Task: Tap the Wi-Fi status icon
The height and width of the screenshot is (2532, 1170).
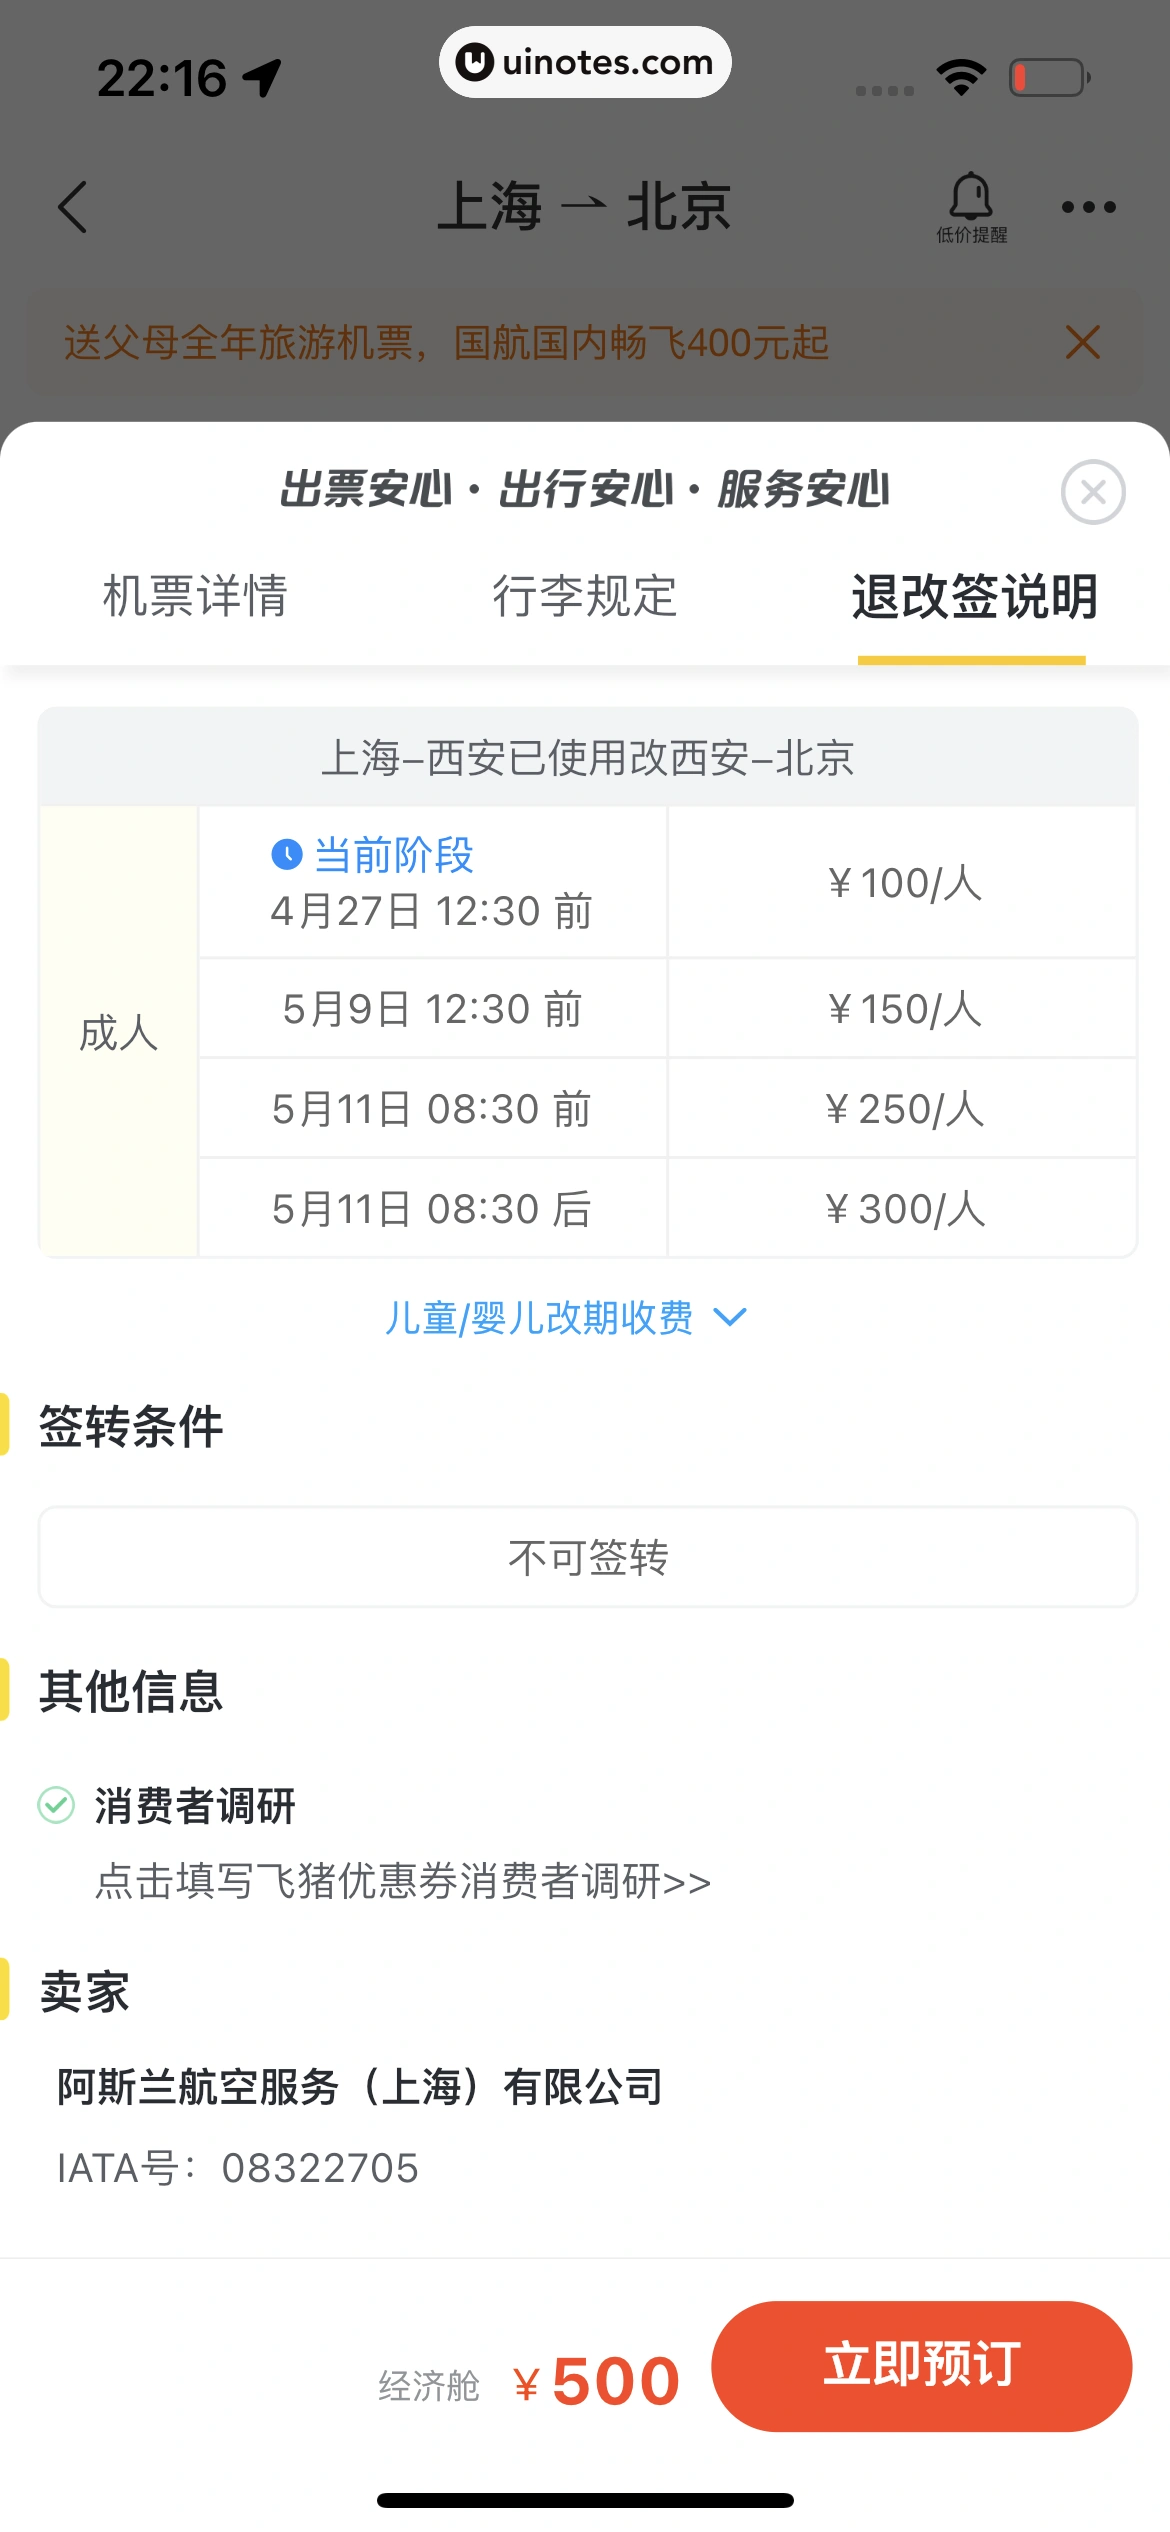Action: [x=961, y=78]
